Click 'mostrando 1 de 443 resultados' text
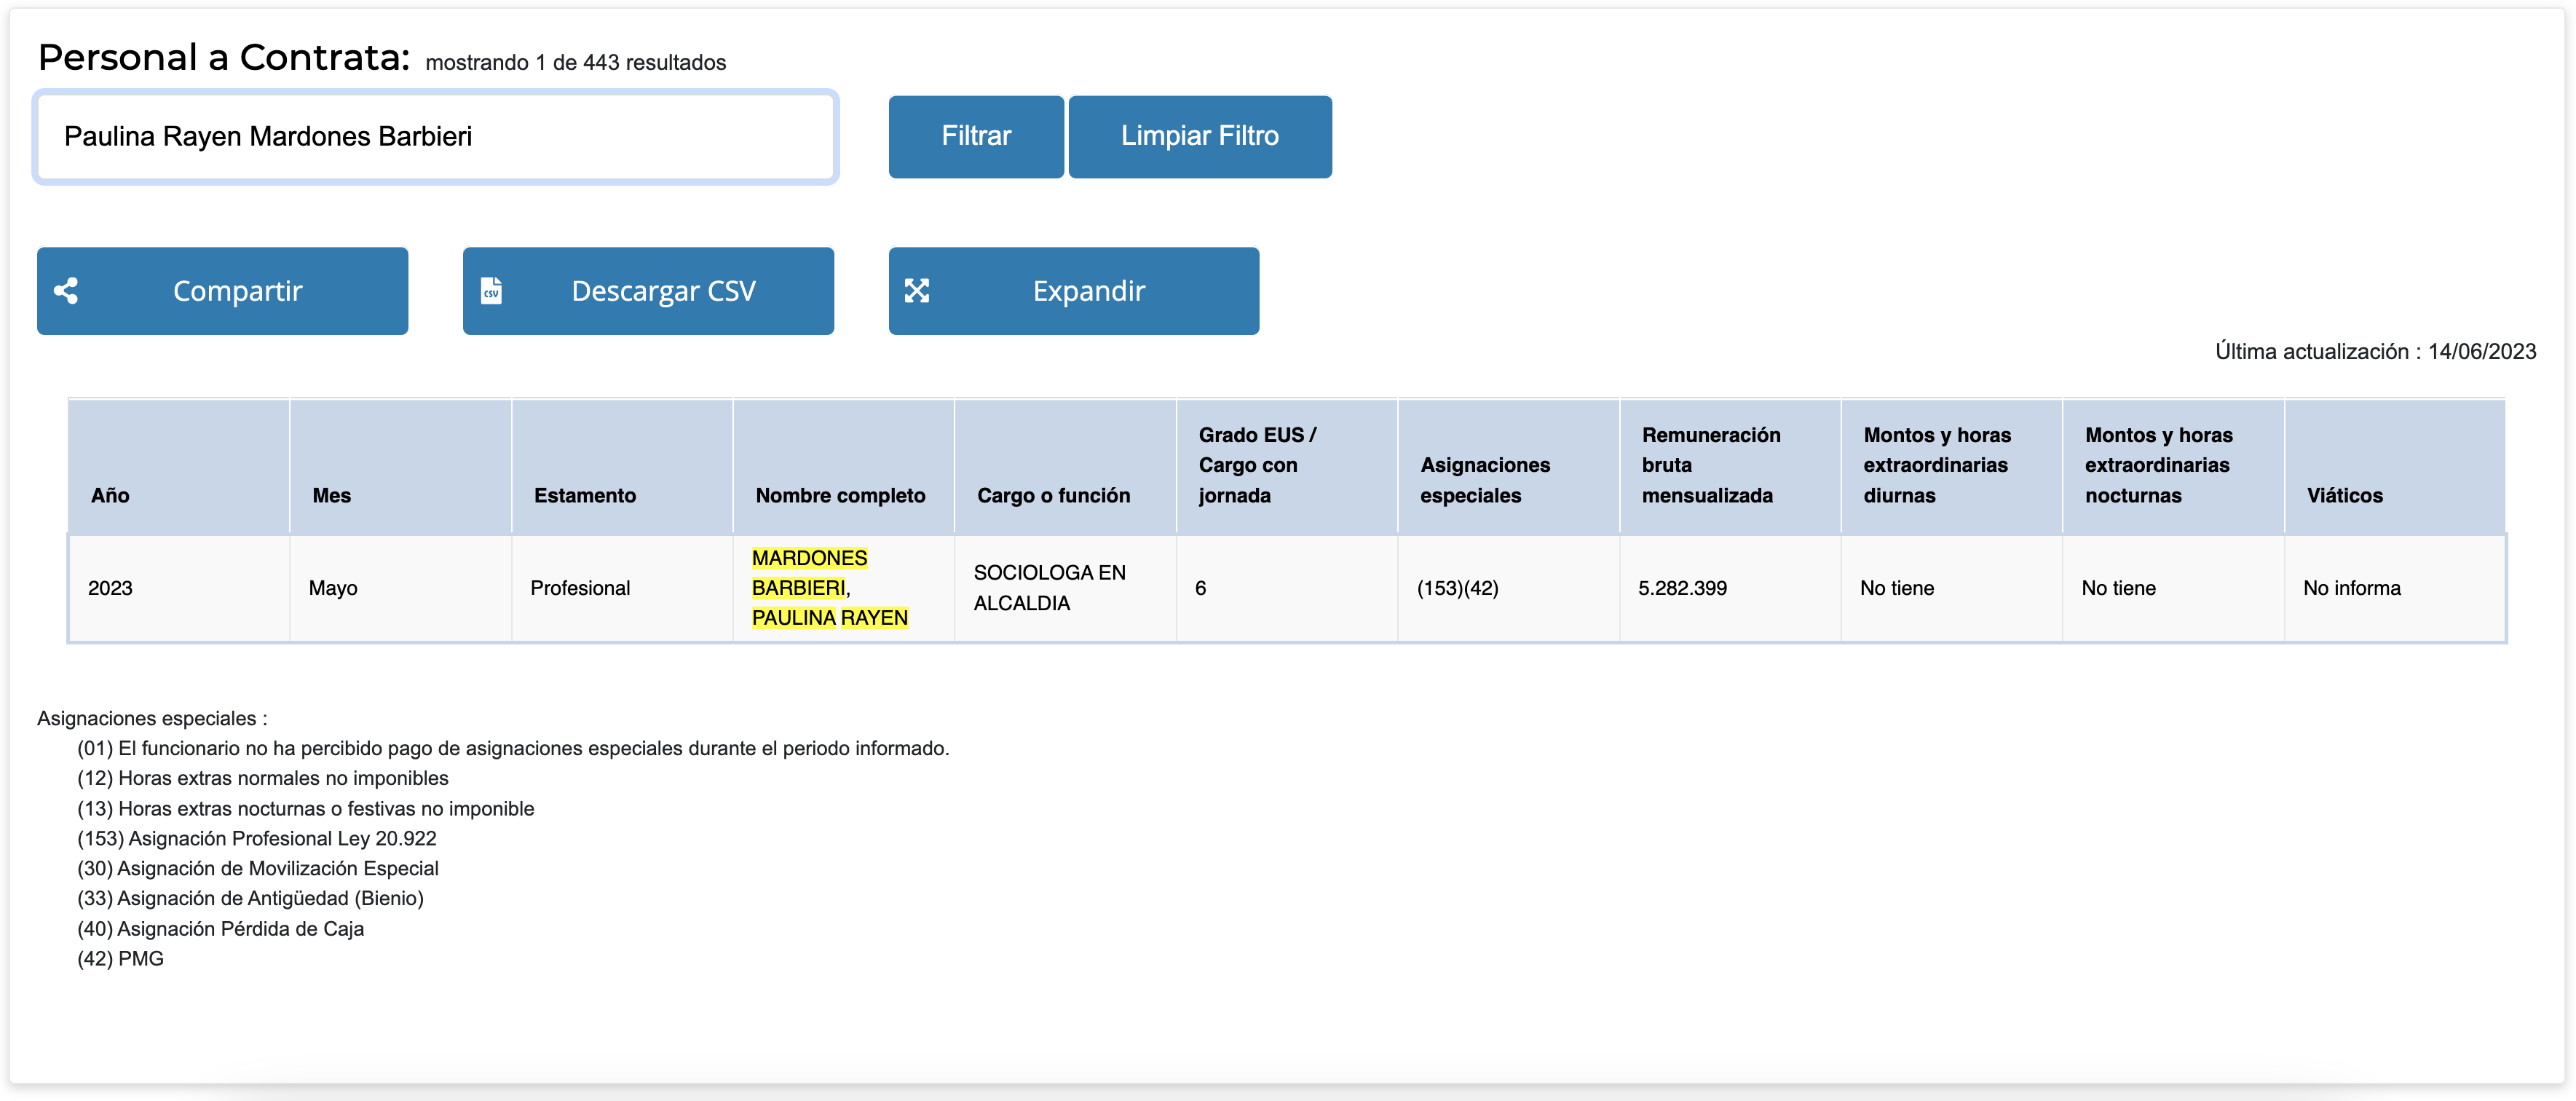This screenshot has width=2576, height=1101. (x=576, y=62)
